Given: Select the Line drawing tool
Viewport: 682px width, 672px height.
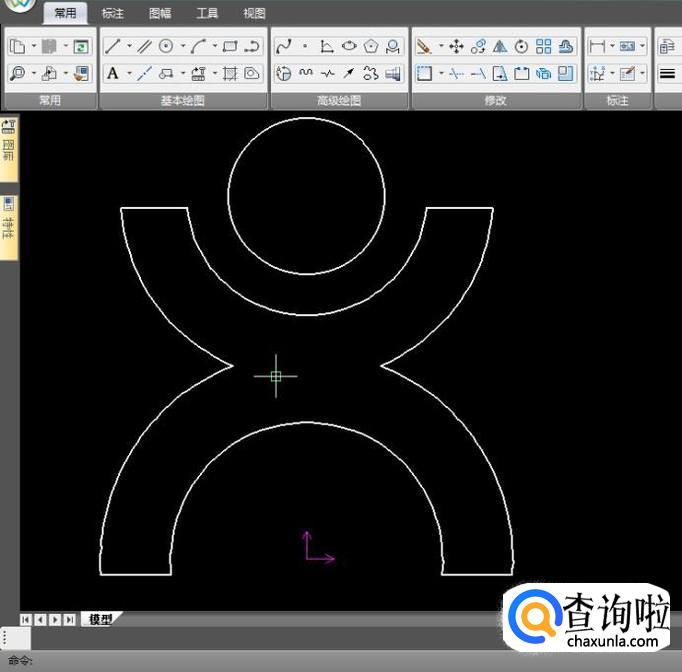Looking at the screenshot, I should pos(113,46).
